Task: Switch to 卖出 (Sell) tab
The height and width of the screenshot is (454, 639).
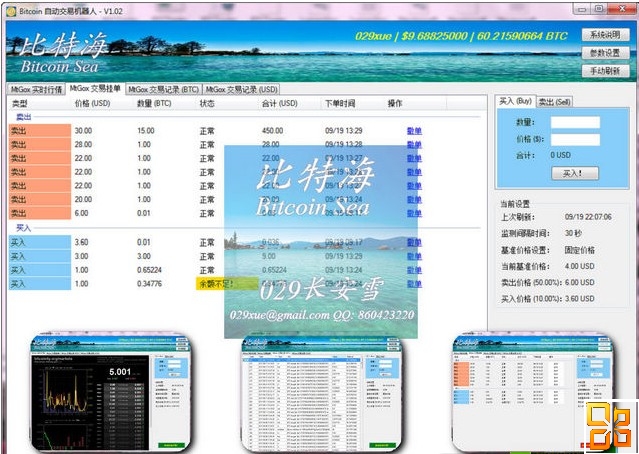Action: tap(555, 102)
